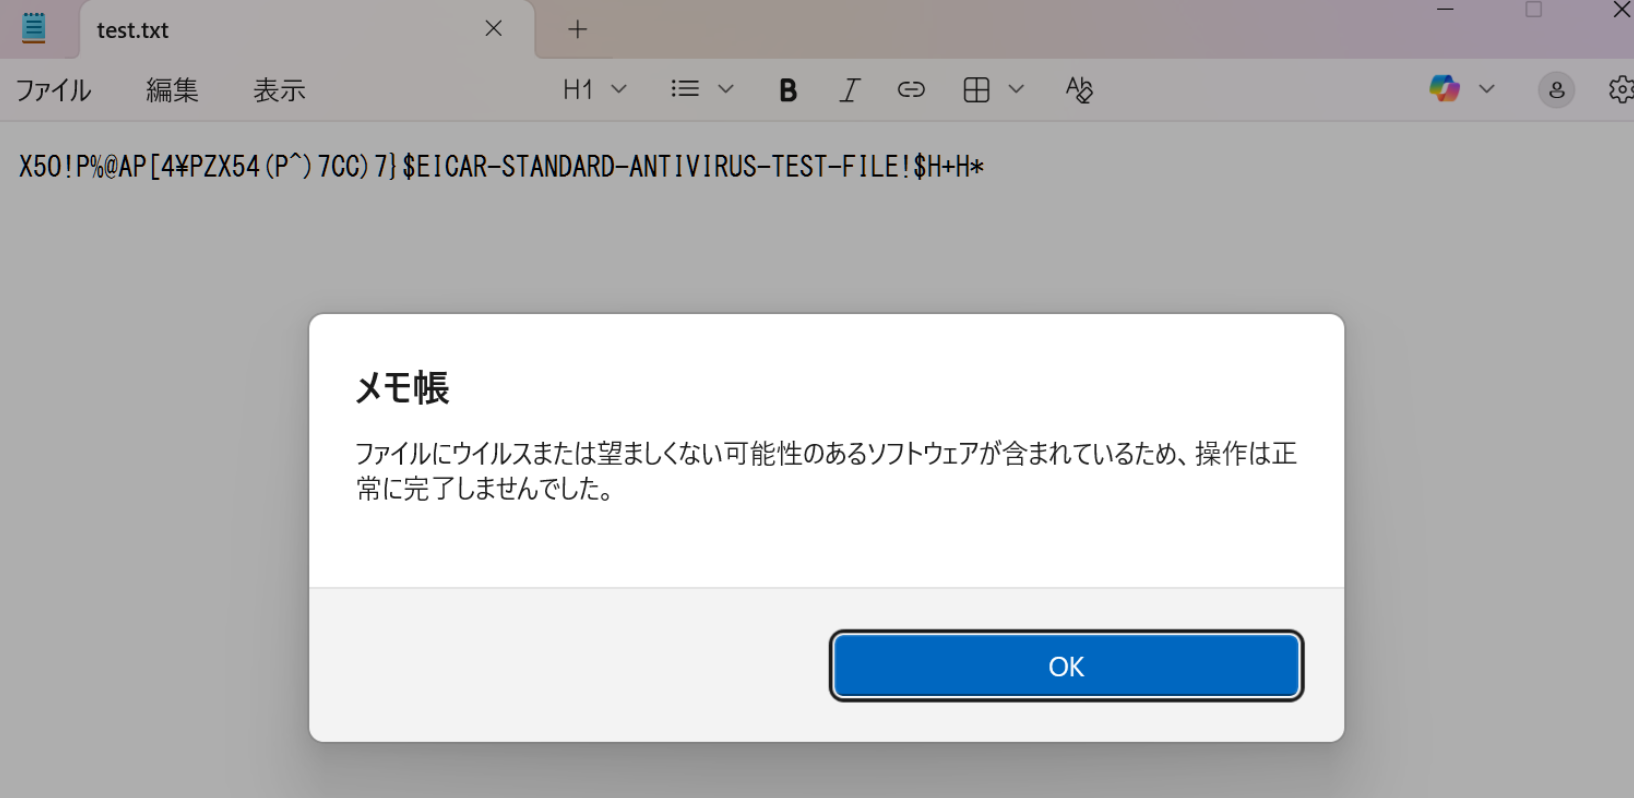Viewport: 1634px width, 798px height.
Task: Open the ファイル menu
Action: tap(54, 90)
